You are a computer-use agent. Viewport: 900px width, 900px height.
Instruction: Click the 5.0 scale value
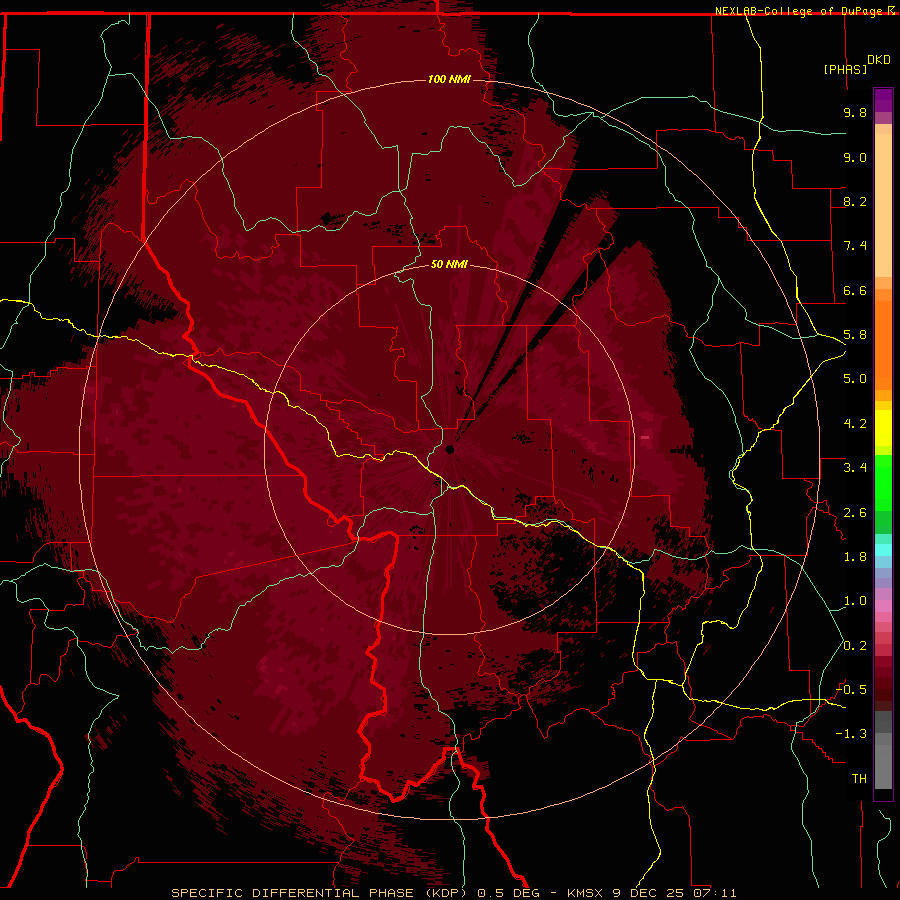[855, 379]
